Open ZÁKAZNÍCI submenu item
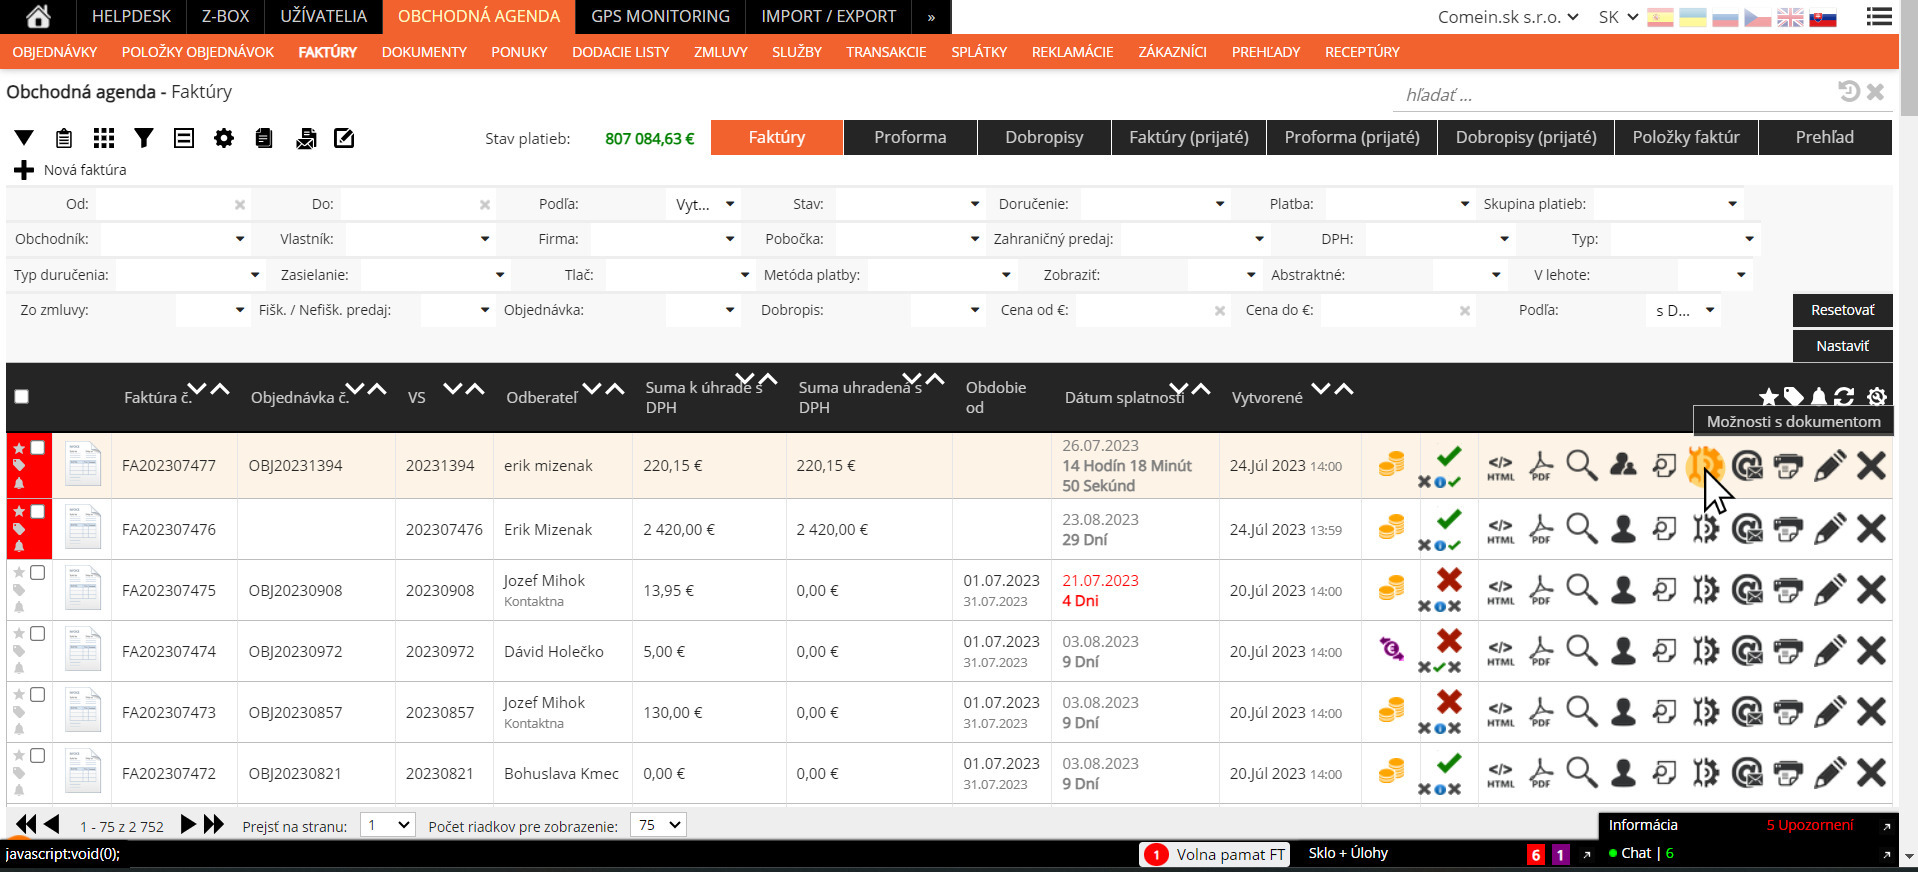This screenshot has height=872, width=1918. tap(1172, 52)
